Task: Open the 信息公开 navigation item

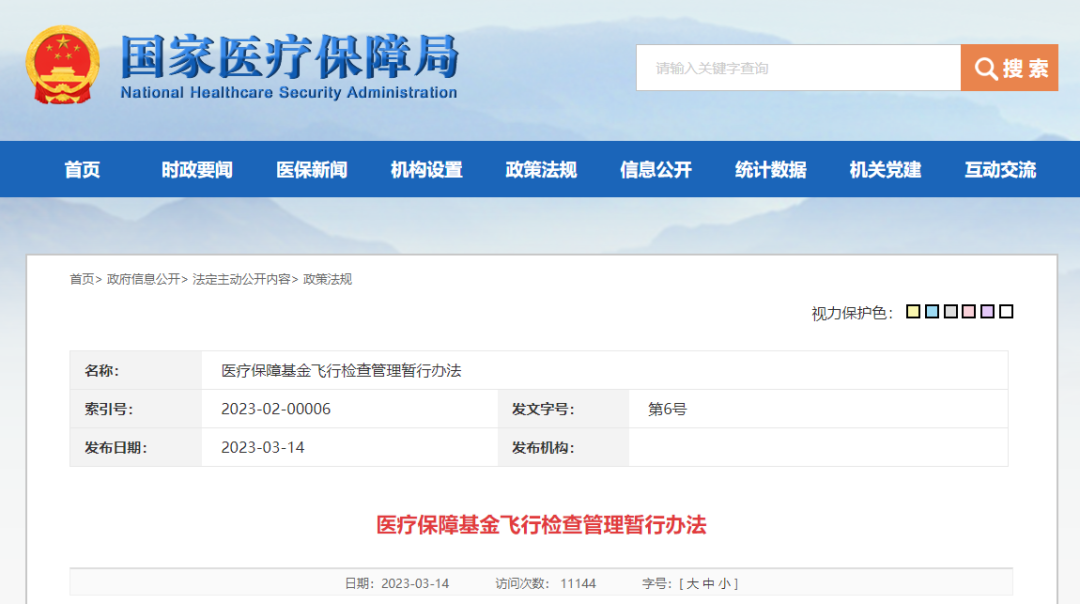Action: pyautogui.click(x=656, y=170)
